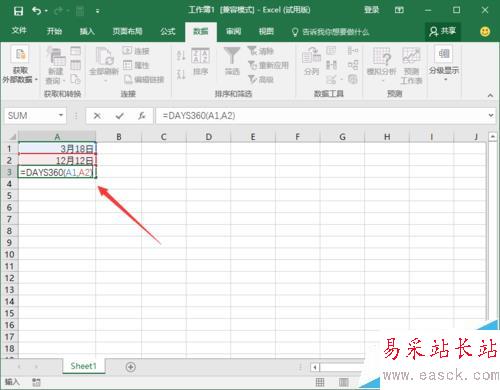The image size is (500, 390).
Task: Collapse the ribbon with the caret
Action: tap(490, 95)
